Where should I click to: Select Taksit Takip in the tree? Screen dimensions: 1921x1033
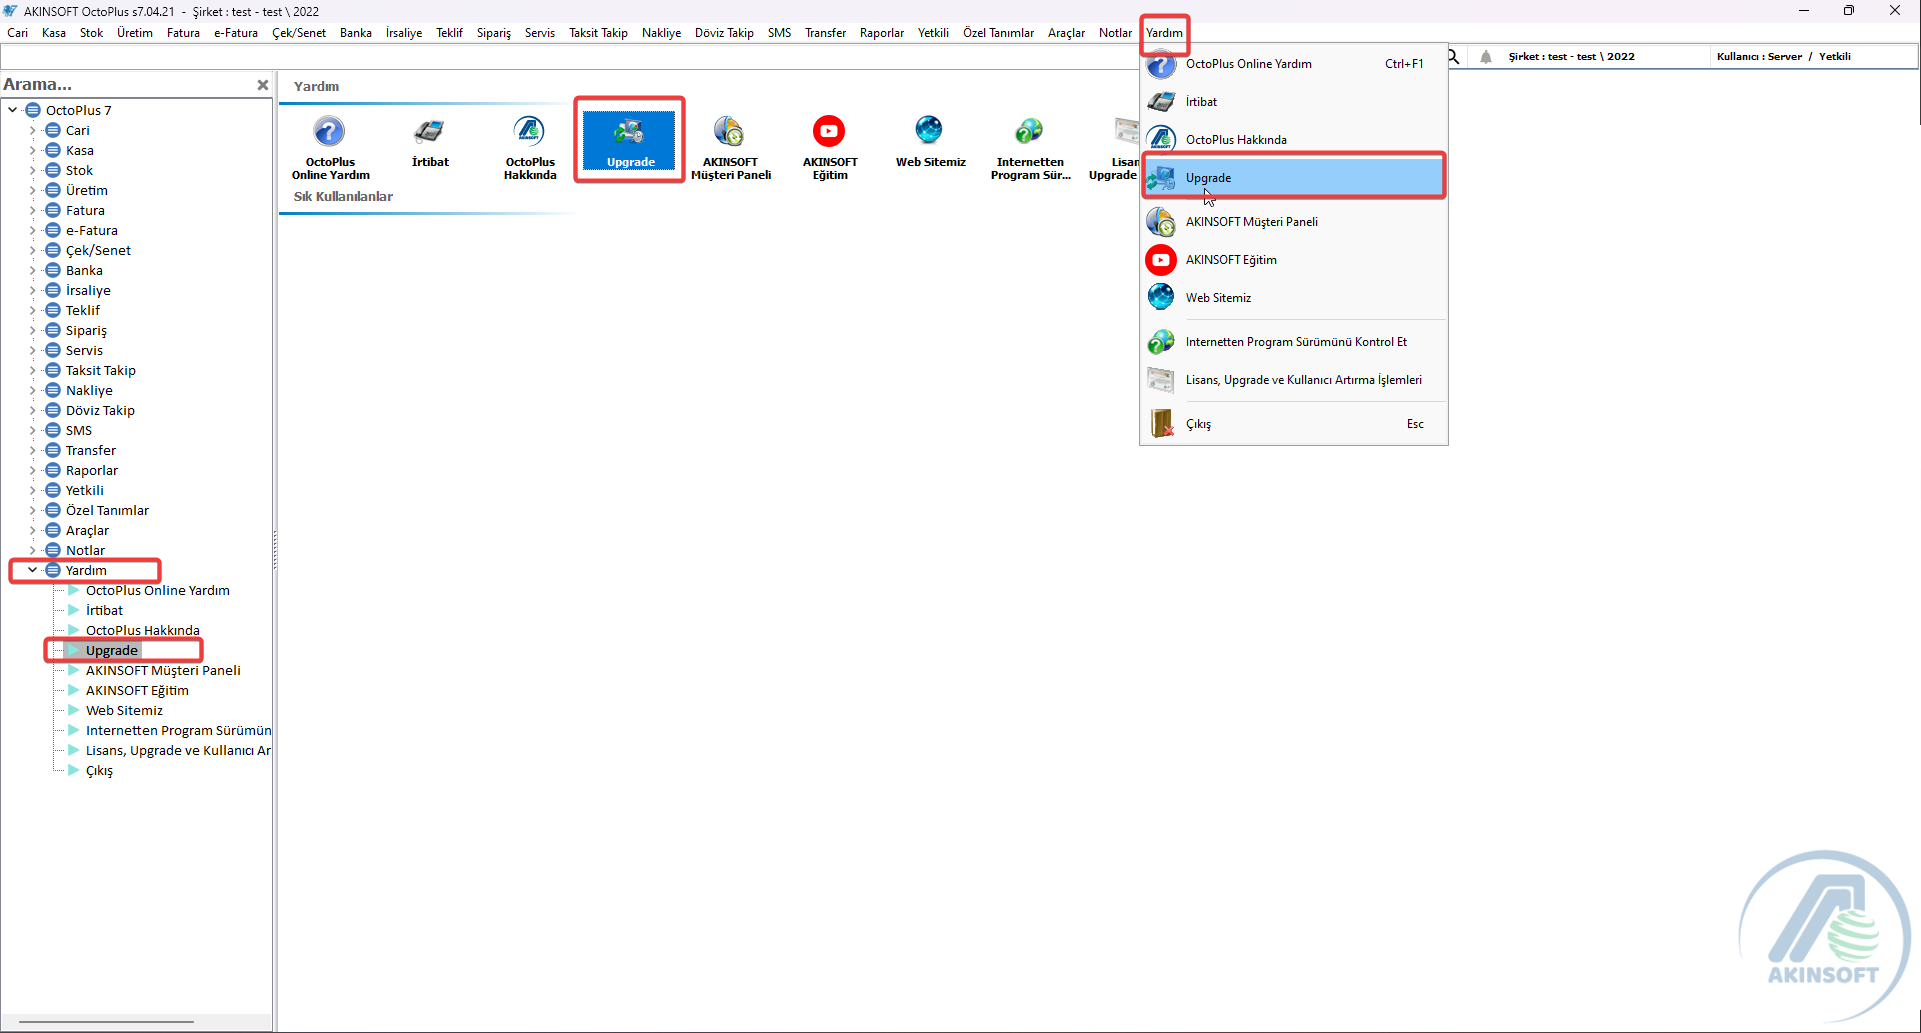[101, 370]
